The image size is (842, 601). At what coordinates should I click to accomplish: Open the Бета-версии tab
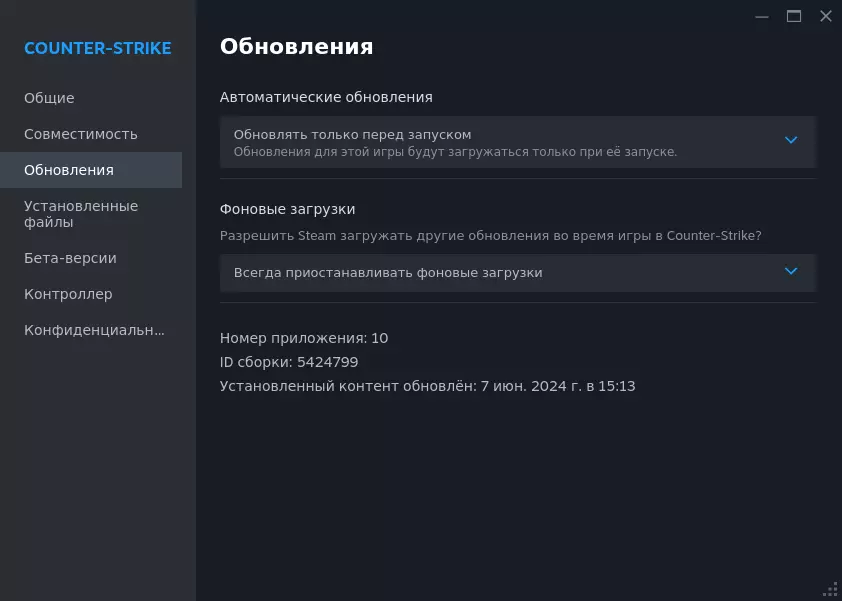(x=70, y=258)
